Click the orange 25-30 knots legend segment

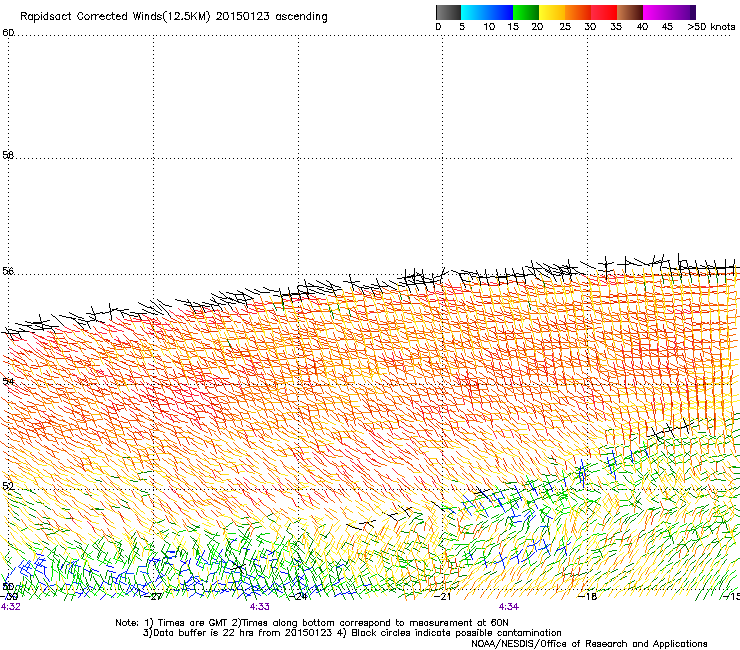578,12
